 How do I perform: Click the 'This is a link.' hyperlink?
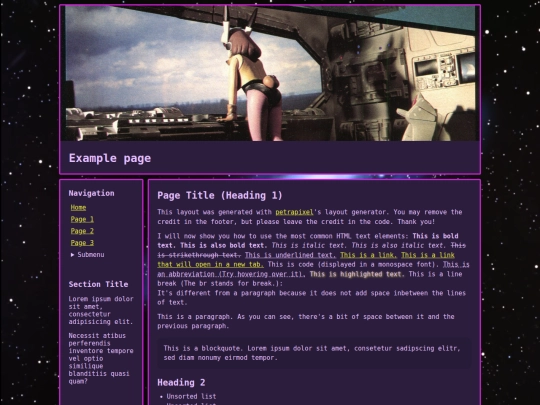point(368,255)
